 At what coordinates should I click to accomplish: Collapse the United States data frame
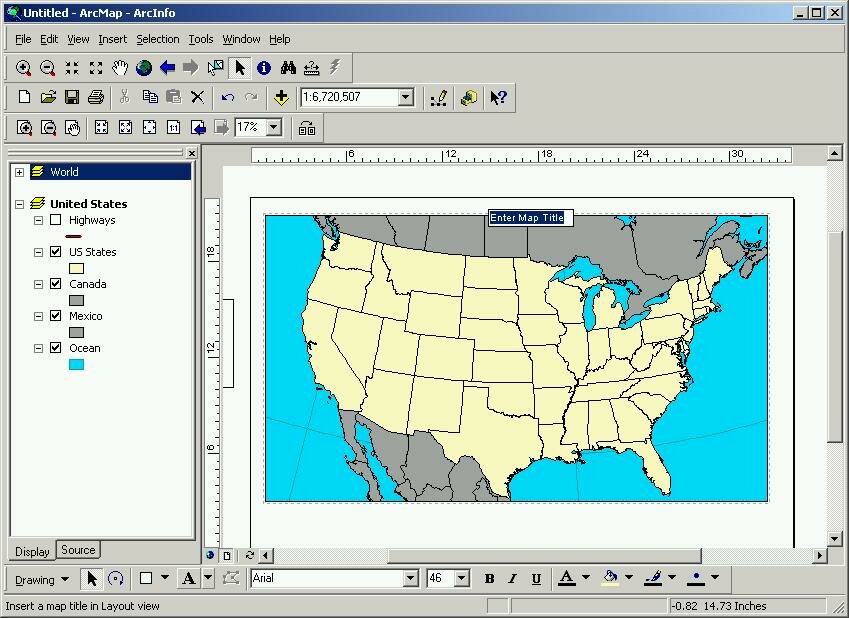click(19, 204)
